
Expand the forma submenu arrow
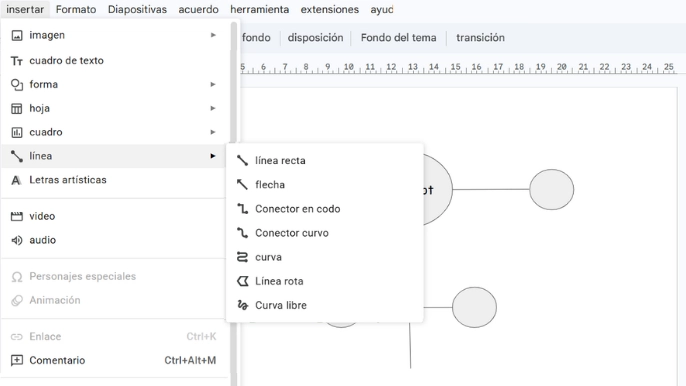213,84
